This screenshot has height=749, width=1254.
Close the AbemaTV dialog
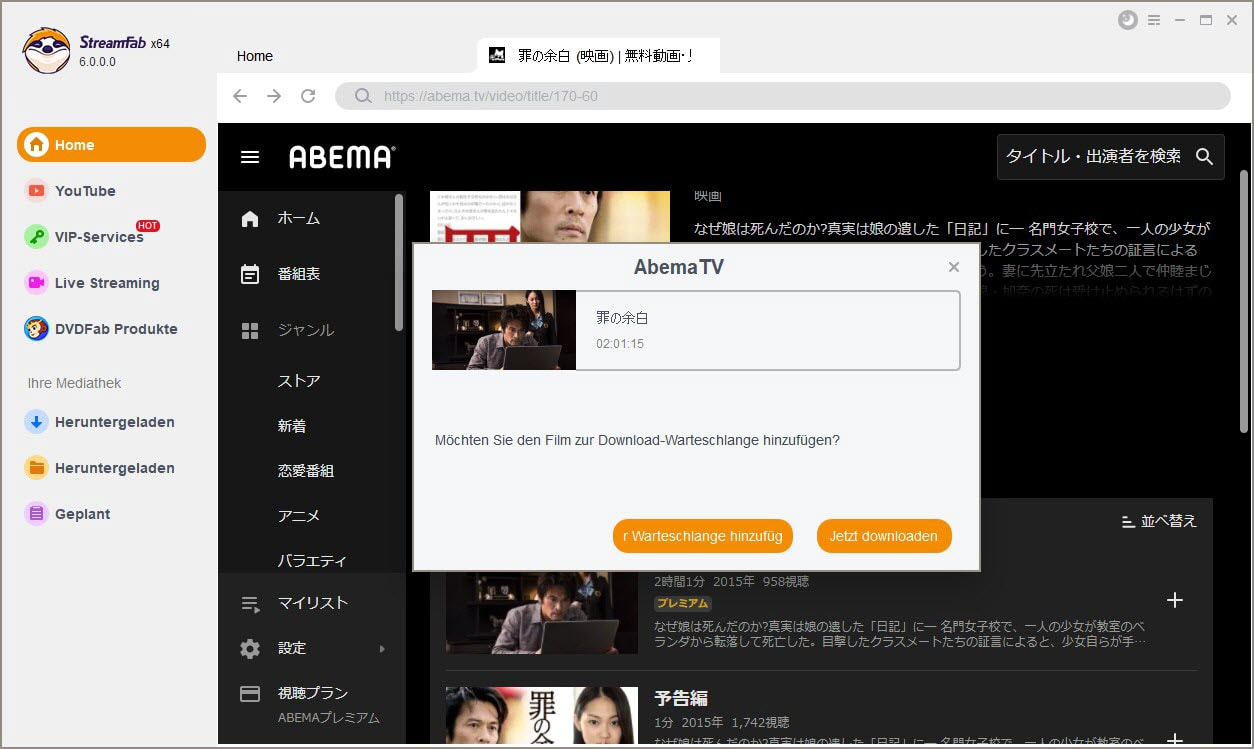point(954,267)
